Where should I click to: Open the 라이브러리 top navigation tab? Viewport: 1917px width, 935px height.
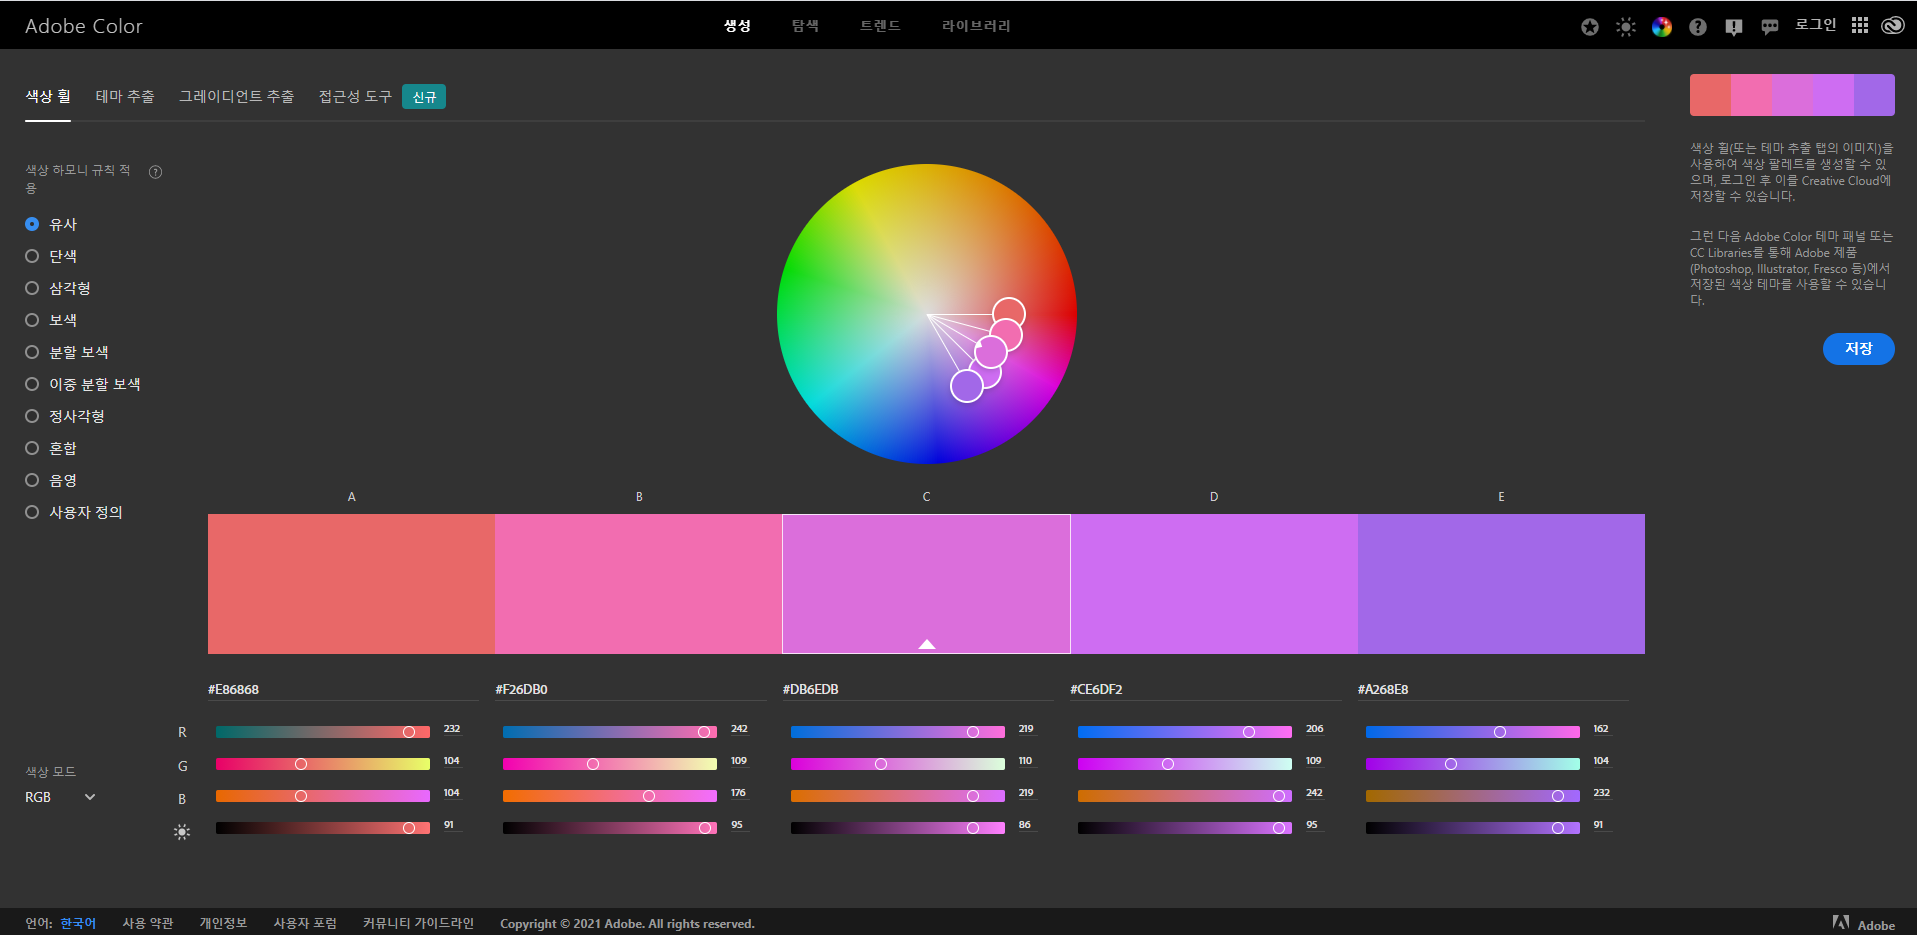click(x=976, y=26)
